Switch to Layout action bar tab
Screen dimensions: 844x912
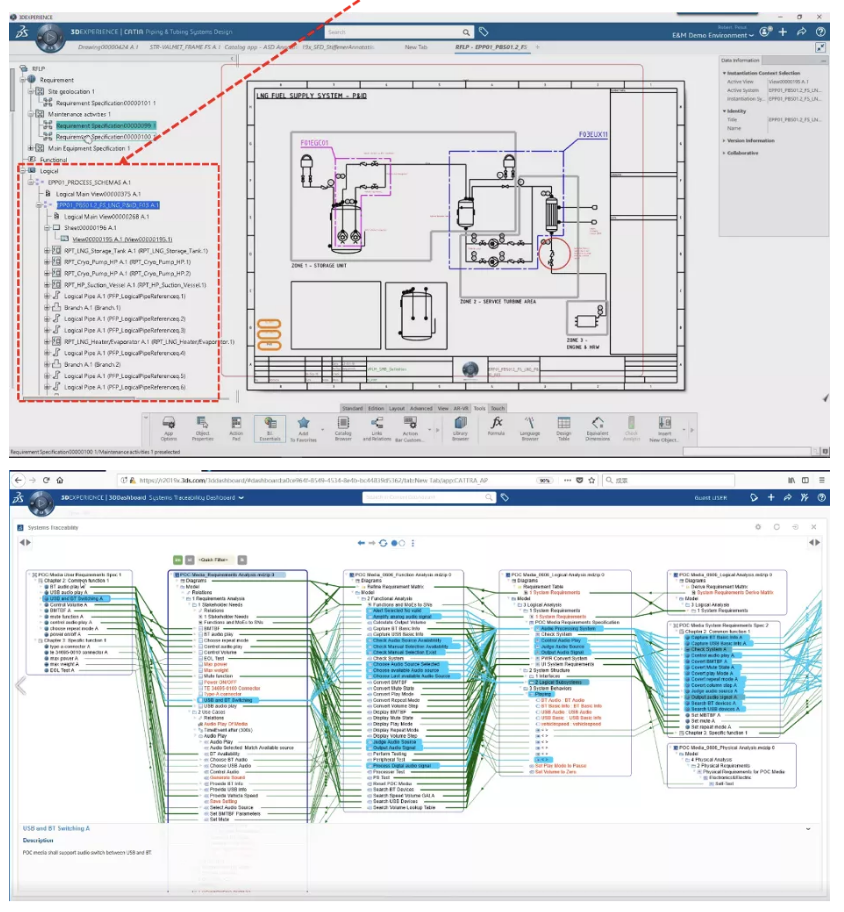coord(397,408)
